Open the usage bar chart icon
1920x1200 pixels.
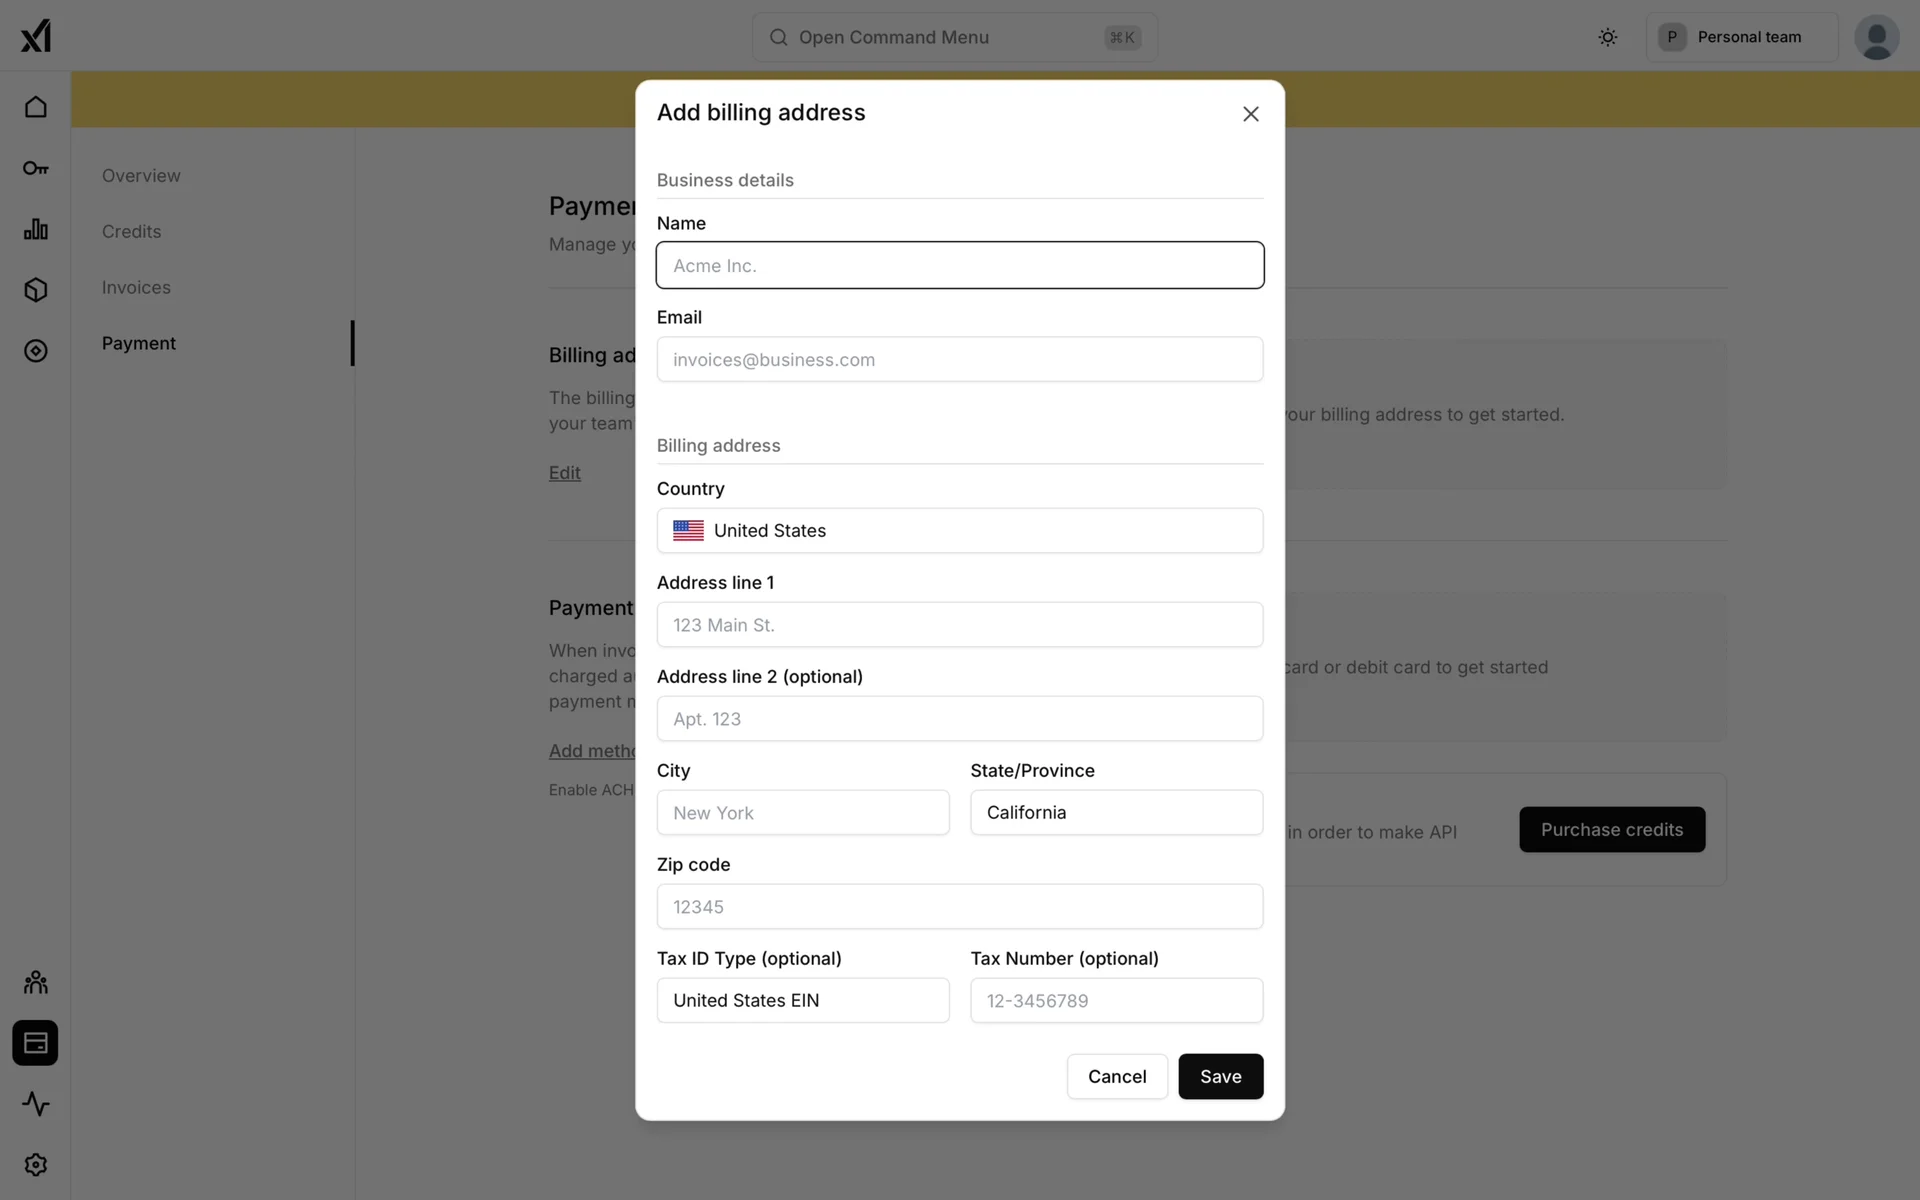click(x=36, y=229)
